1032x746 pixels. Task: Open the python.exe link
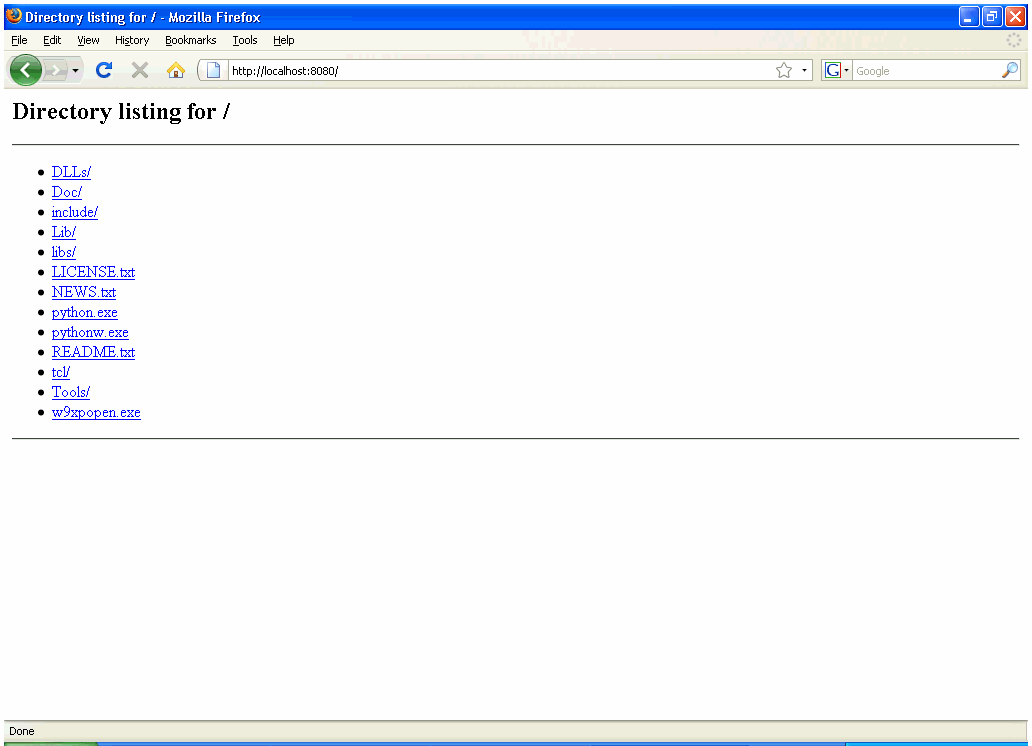(x=84, y=312)
